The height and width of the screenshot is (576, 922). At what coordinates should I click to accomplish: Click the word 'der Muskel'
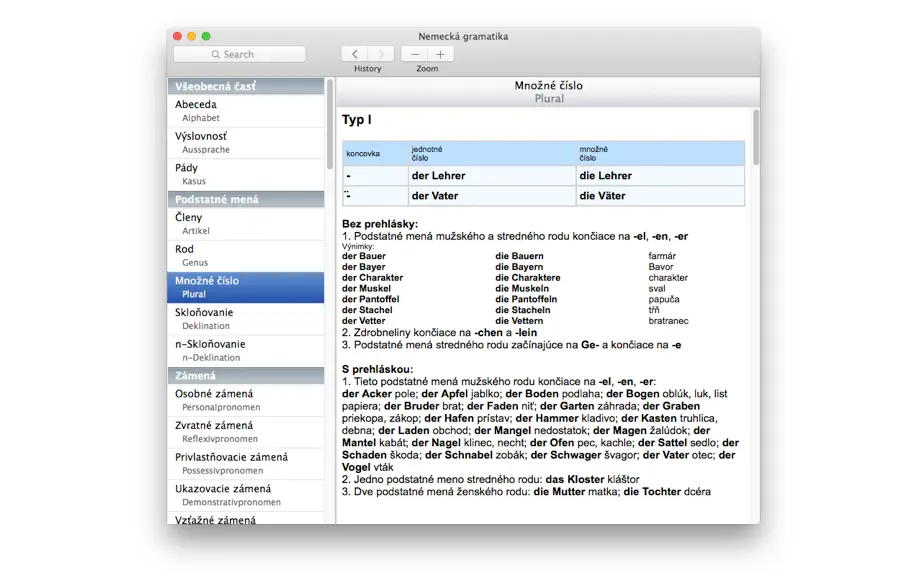(366, 289)
